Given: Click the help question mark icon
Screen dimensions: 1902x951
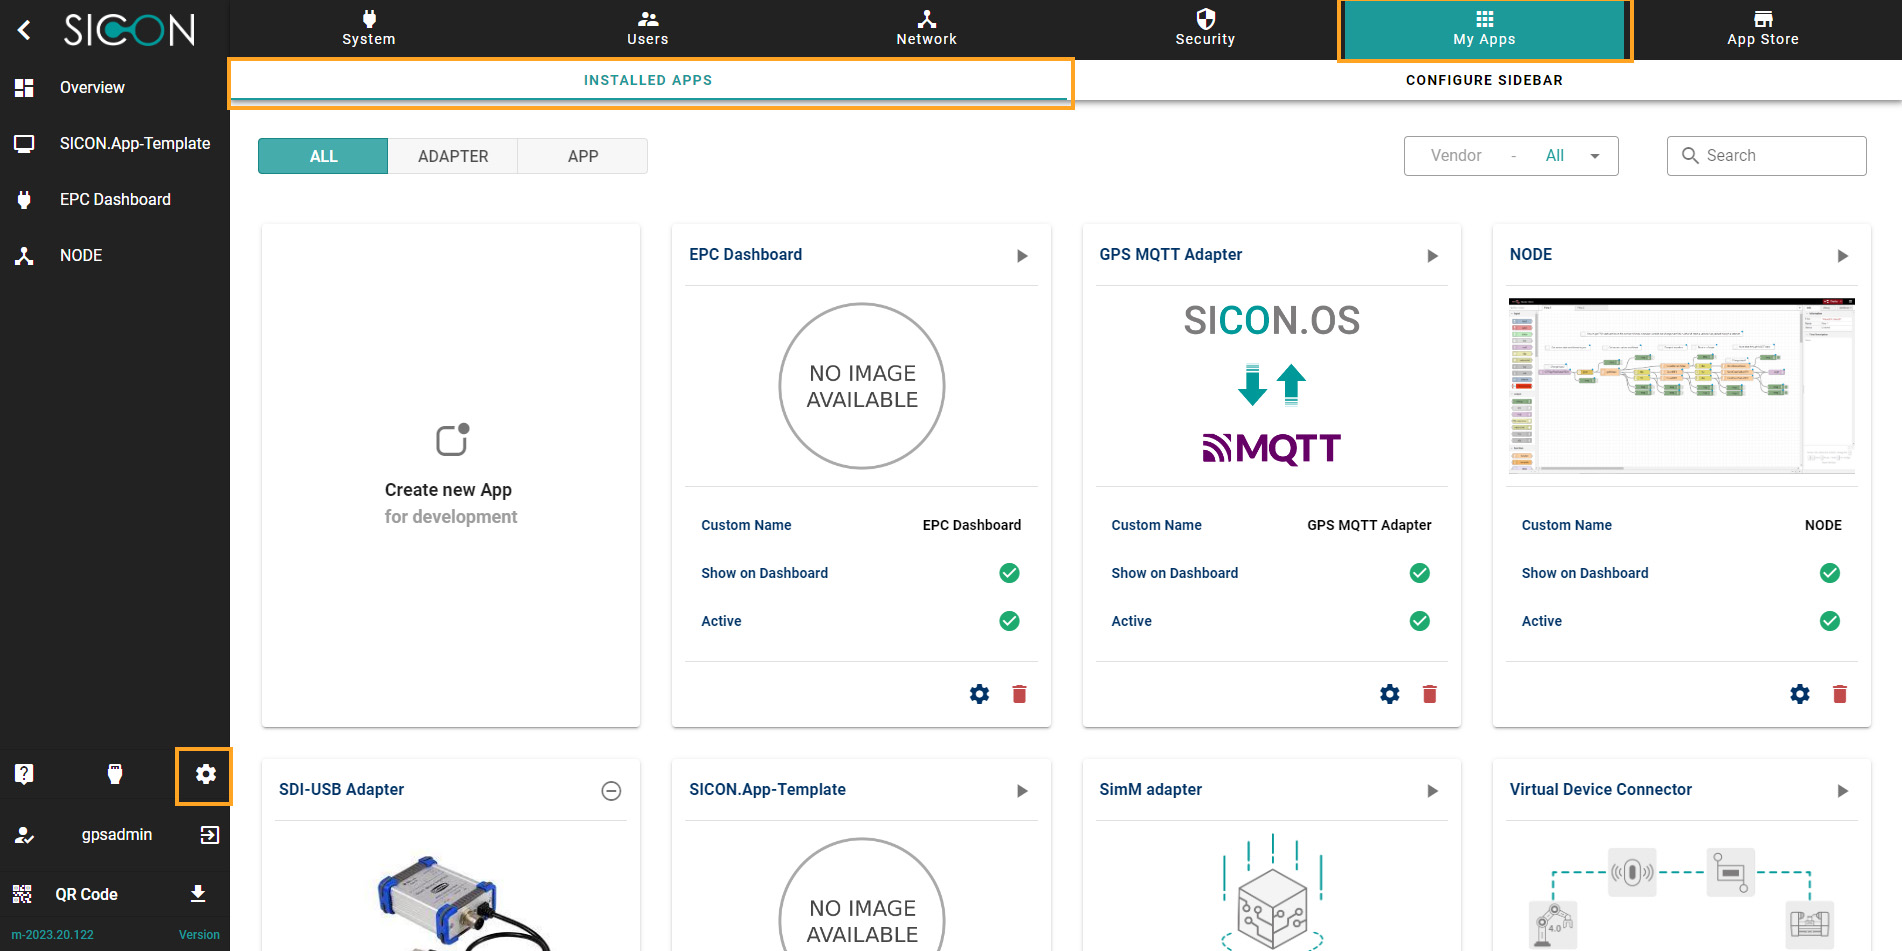Looking at the screenshot, I should pos(24,774).
